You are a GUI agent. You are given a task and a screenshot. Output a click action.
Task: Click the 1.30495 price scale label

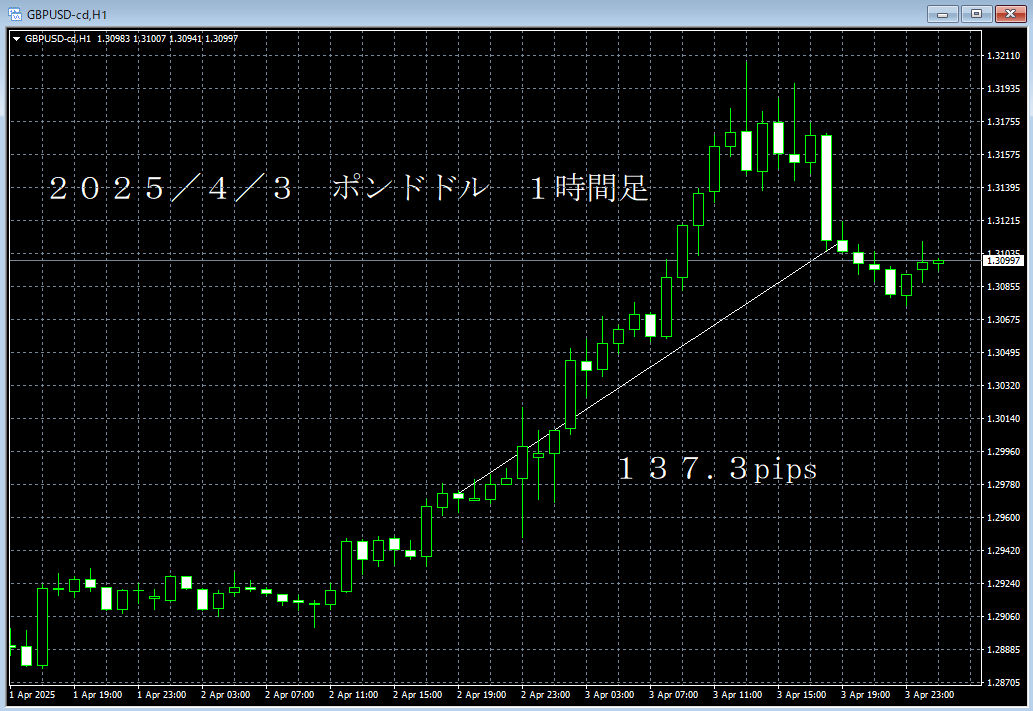tap(1003, 353)
